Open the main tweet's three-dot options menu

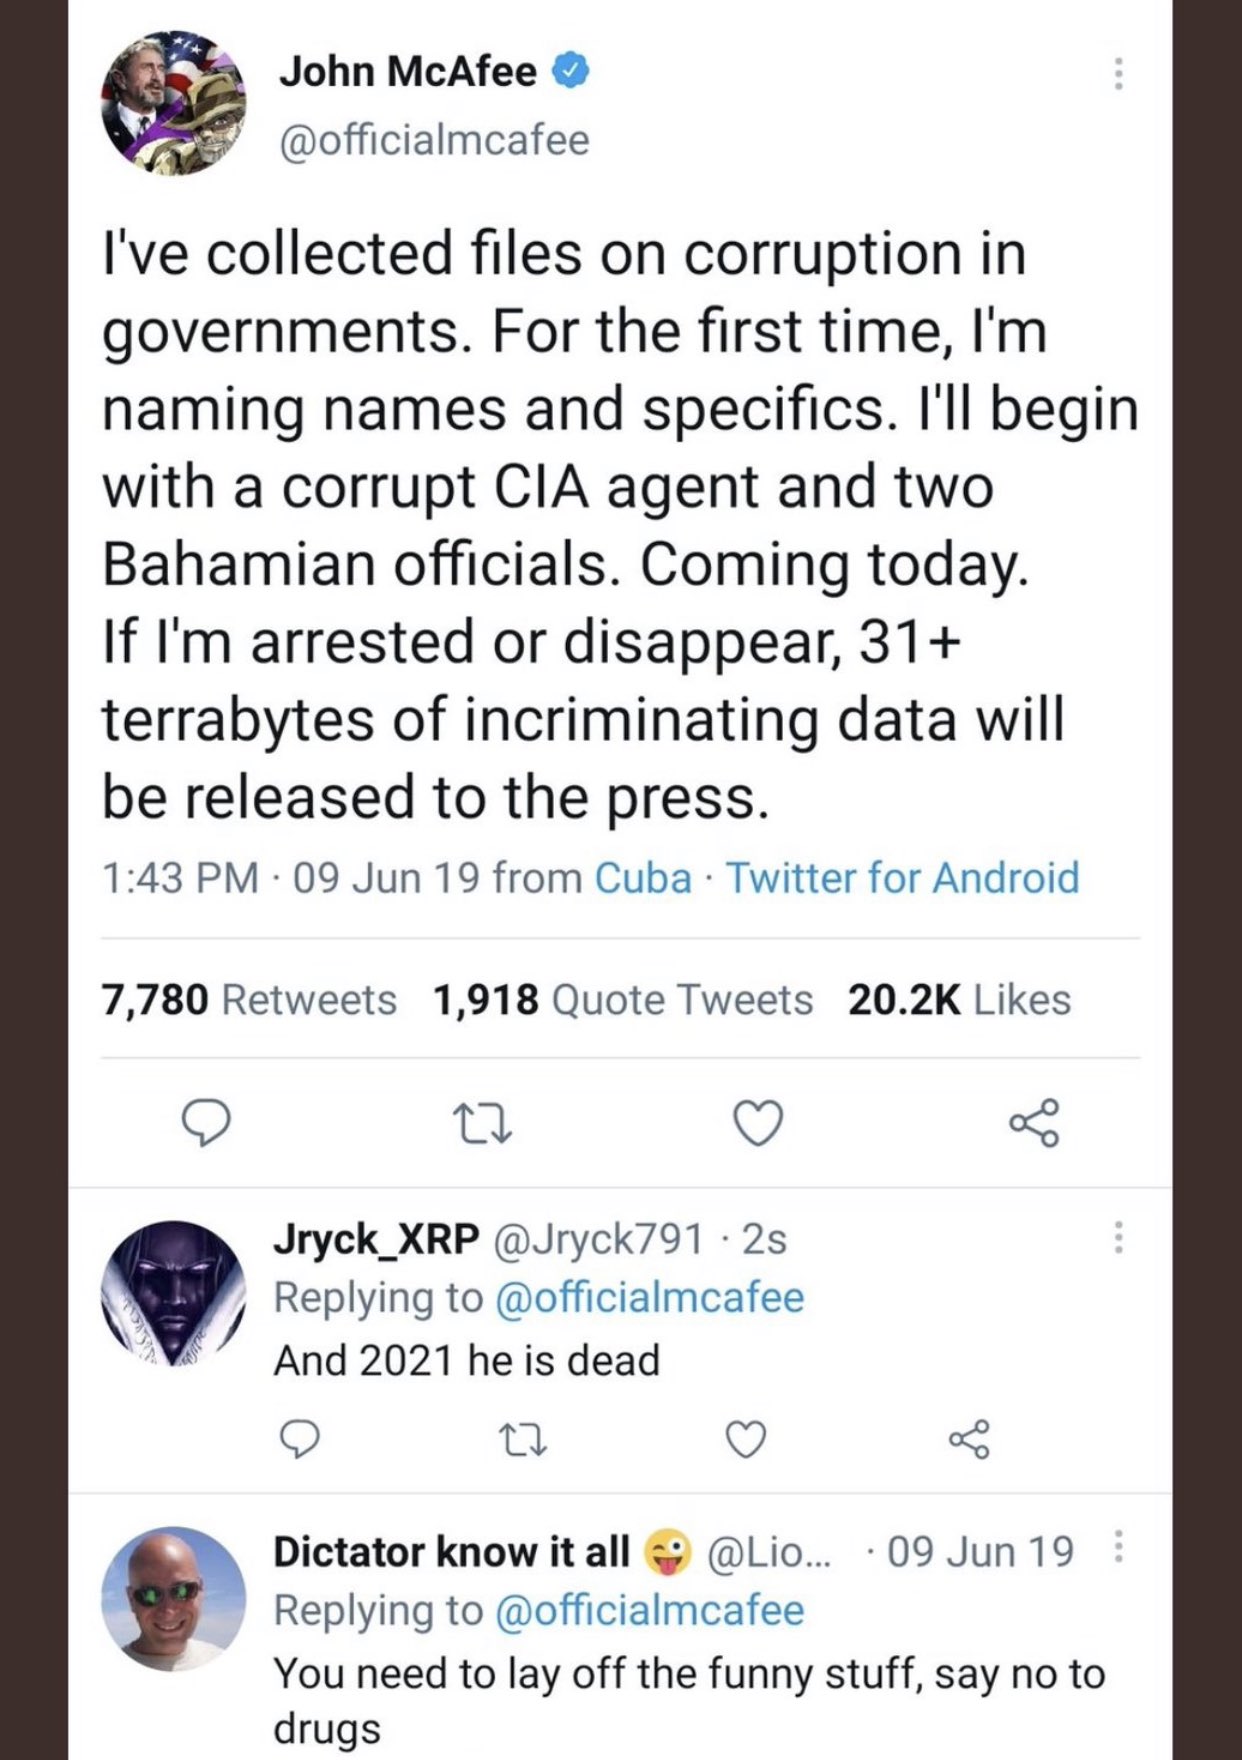click(x=1118, y=73)
